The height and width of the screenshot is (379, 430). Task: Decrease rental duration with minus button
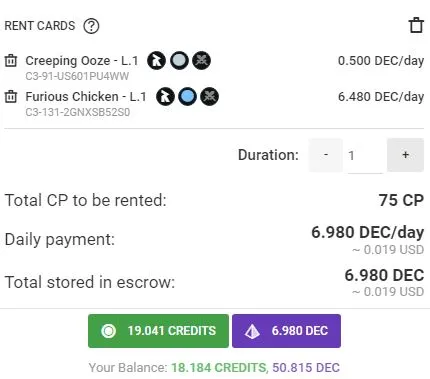pyautogui.click(x=326, y=155)
